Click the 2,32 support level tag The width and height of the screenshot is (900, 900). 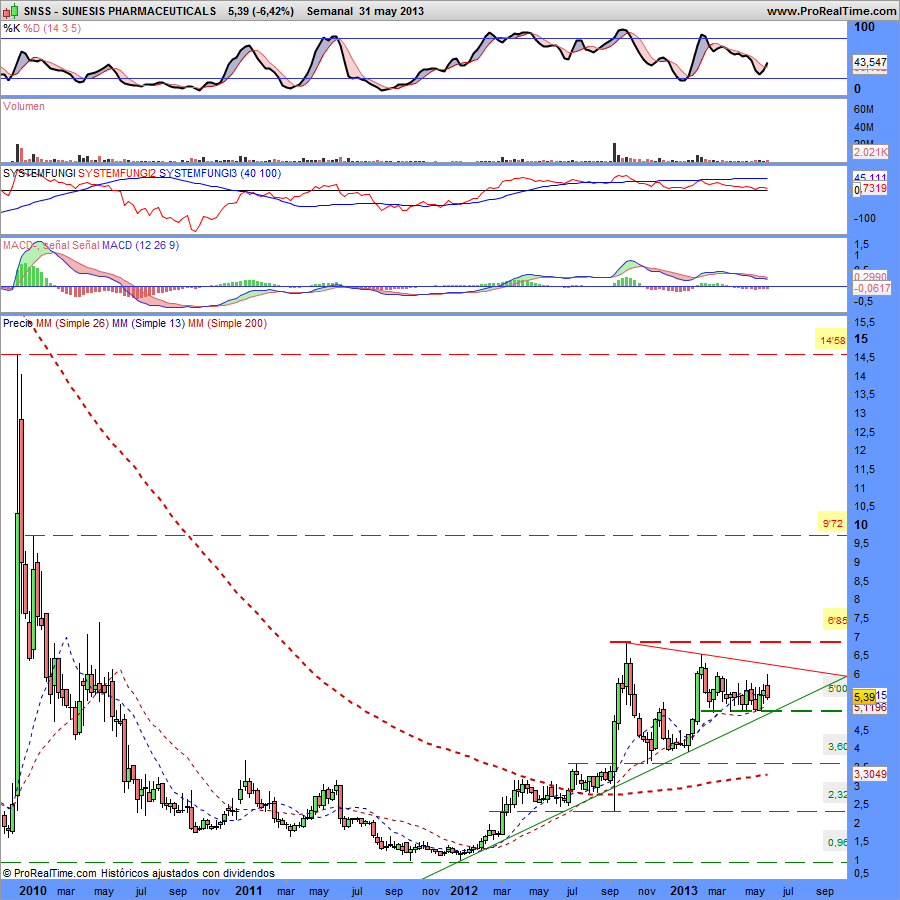[x=836, y=794]
